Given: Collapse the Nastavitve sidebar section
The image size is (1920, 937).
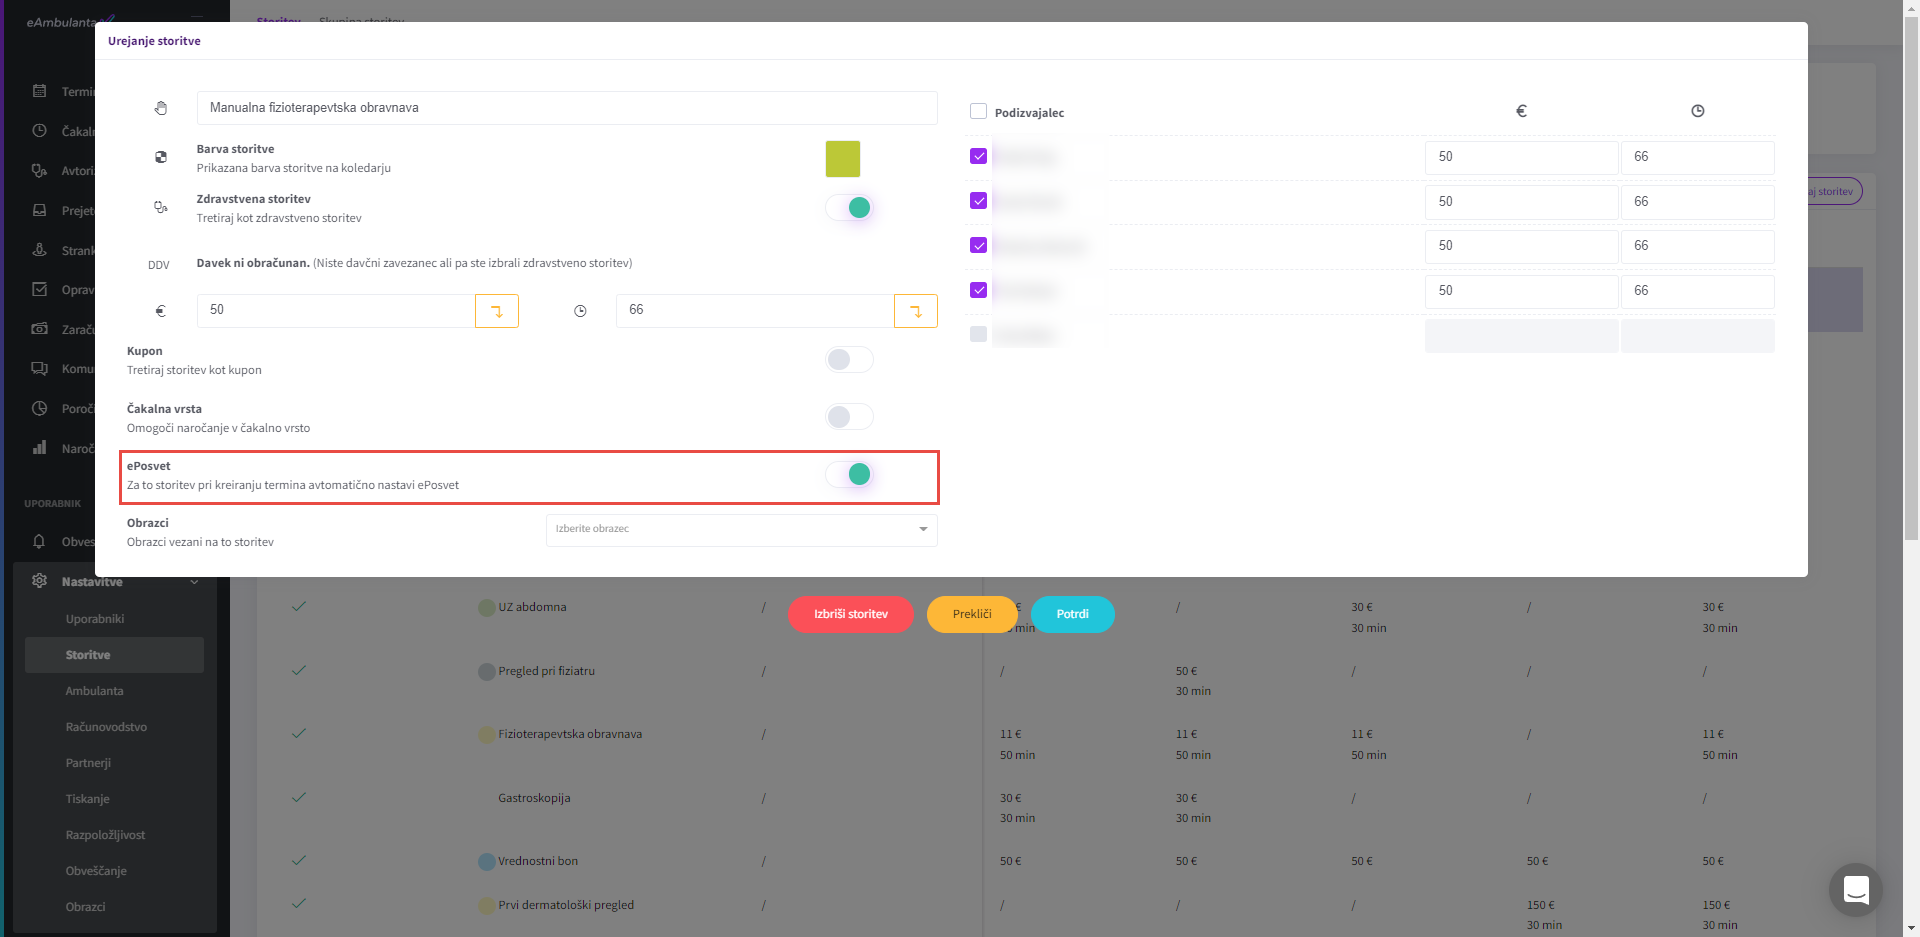Looking at the screenshot, I should (194, 582).
